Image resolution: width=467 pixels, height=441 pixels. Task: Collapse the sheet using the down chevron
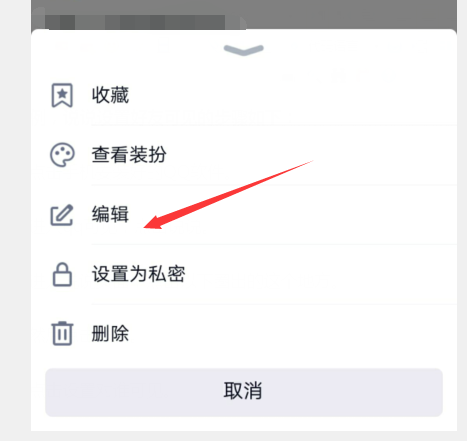click(244, 50)
